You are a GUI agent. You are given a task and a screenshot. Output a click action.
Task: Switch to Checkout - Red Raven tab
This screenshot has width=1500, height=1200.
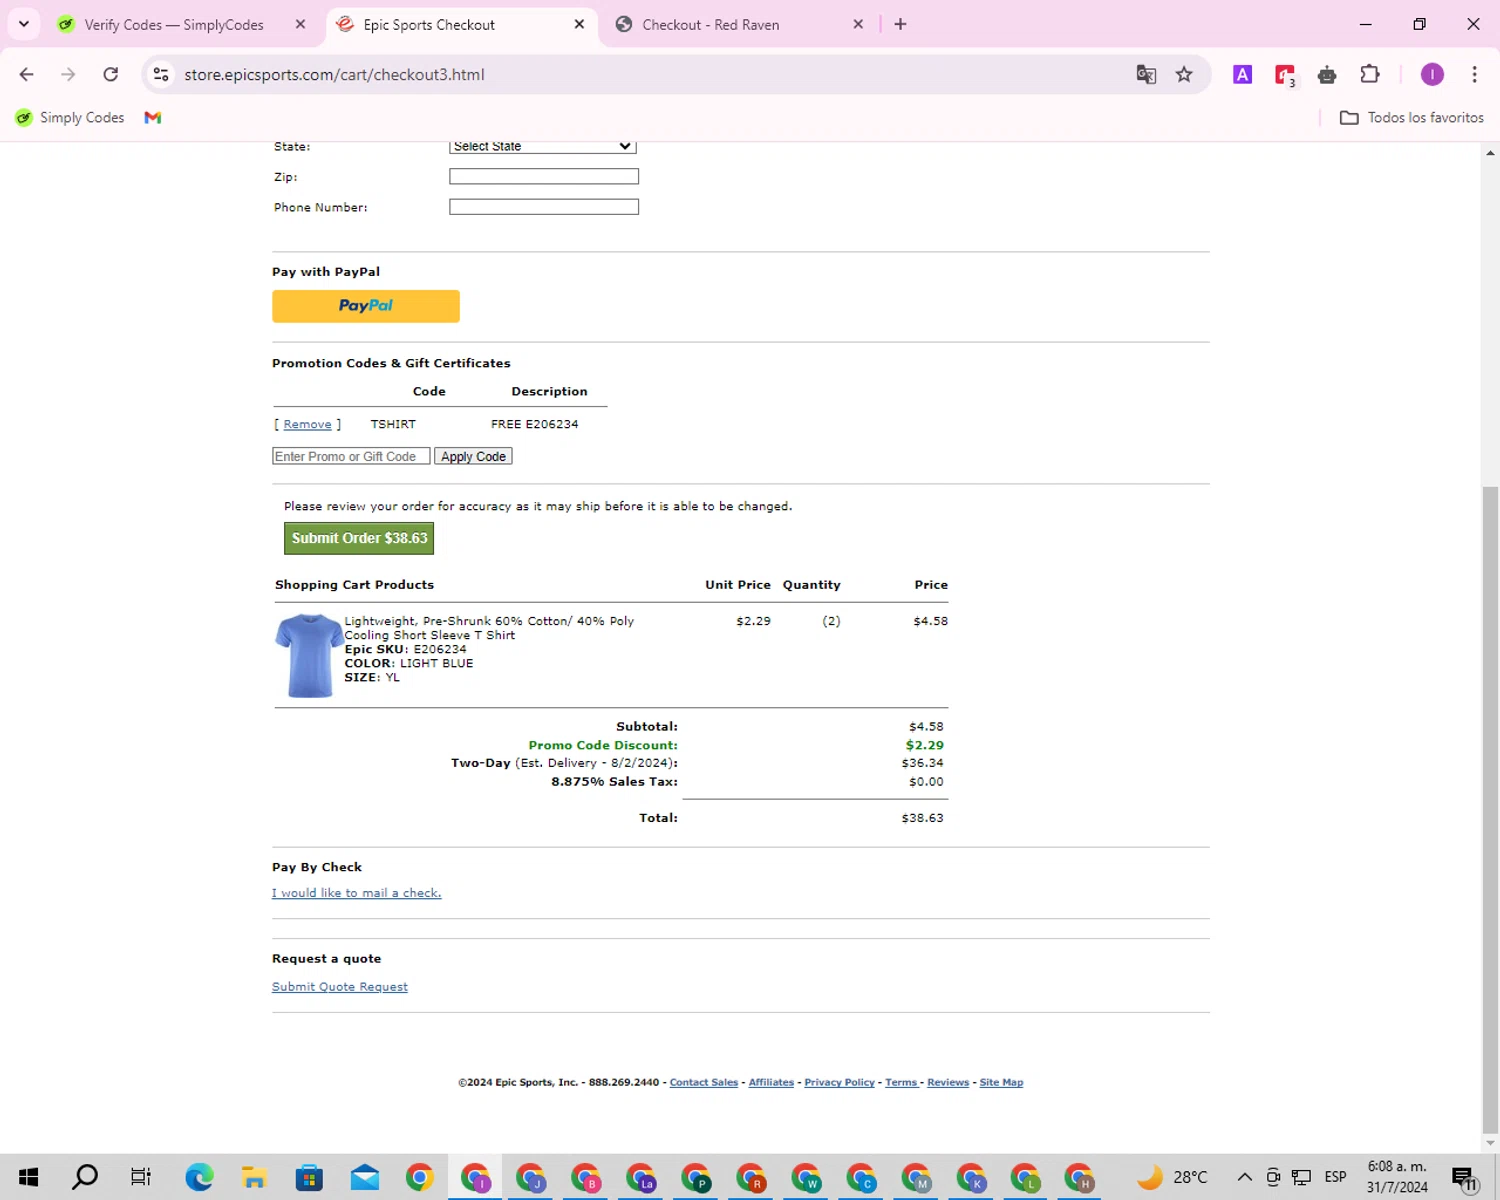711,25
